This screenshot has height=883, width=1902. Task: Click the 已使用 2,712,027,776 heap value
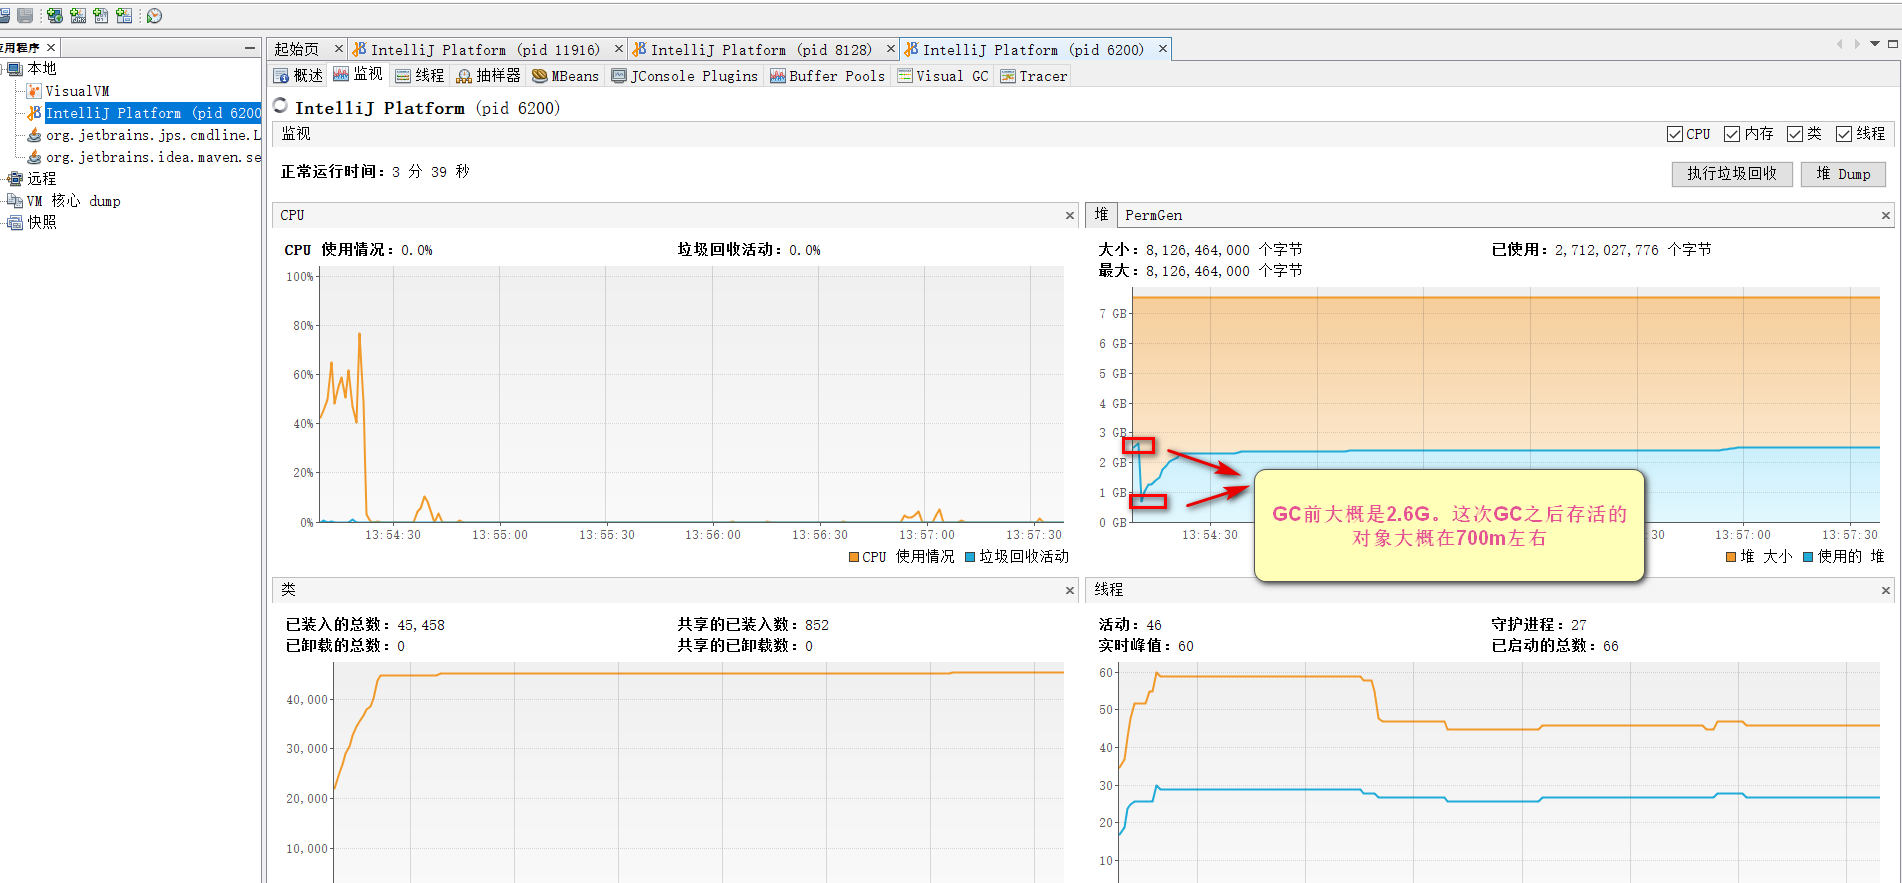tap(1606, 250)
